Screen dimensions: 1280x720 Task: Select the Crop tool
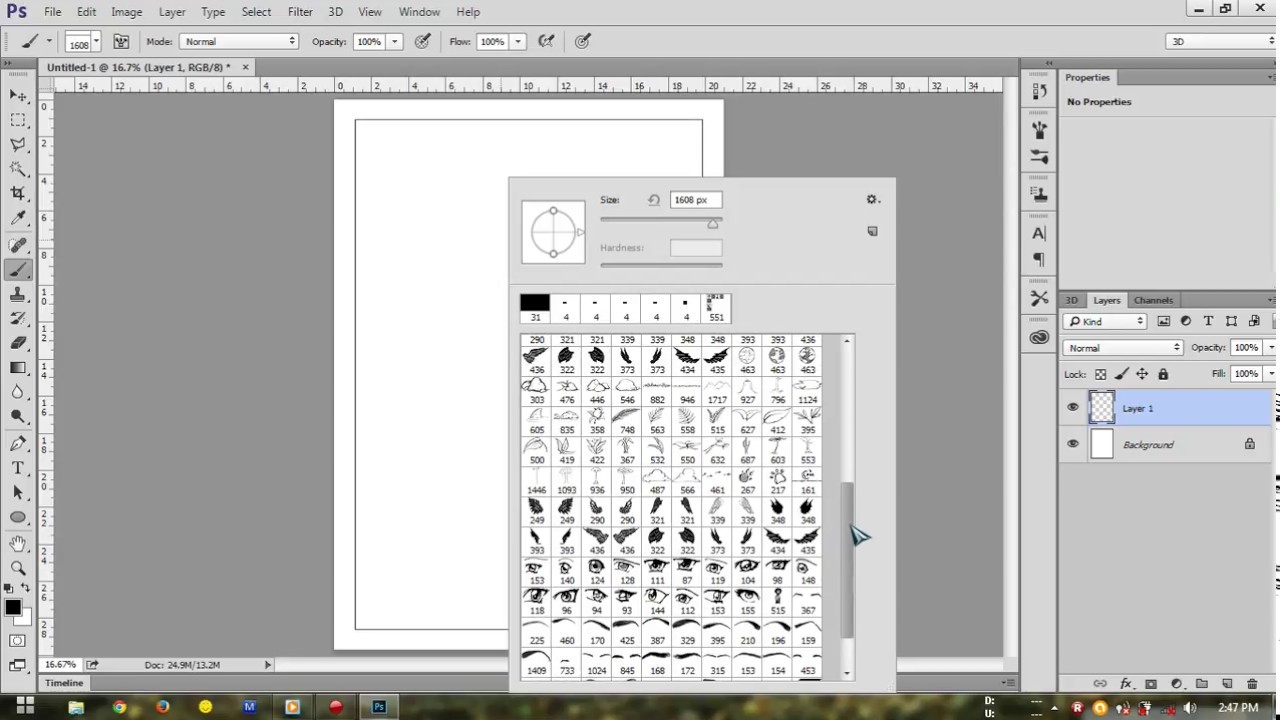coord(18,193)
